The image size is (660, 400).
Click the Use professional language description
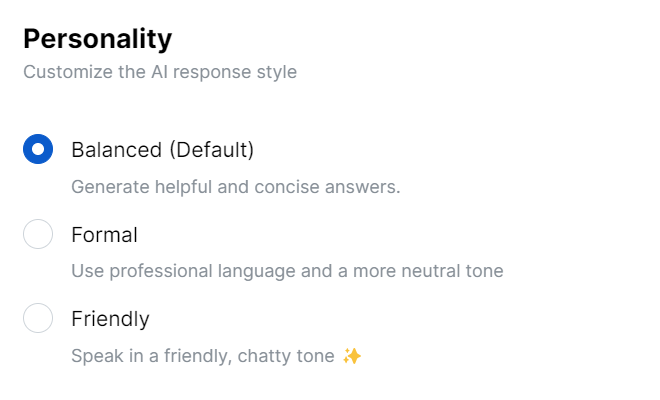[x=287, y=271]
